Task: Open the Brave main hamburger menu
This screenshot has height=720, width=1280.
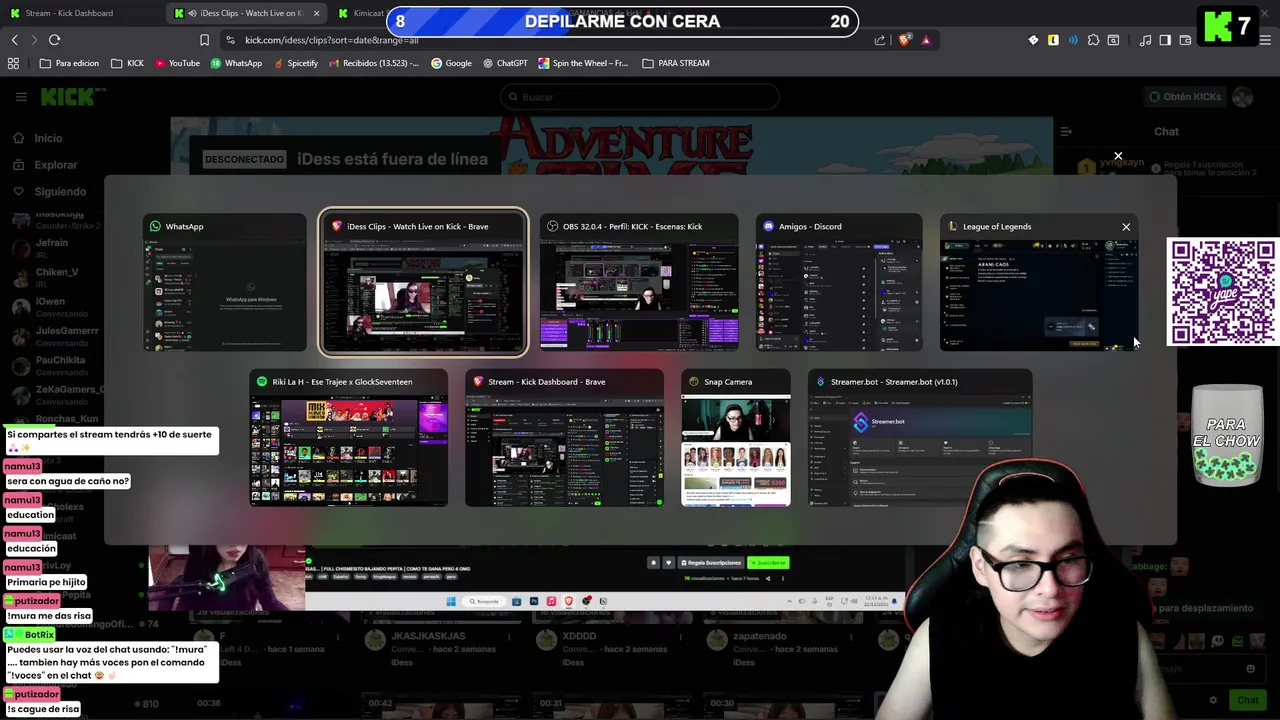Action: click(1266, 40)
